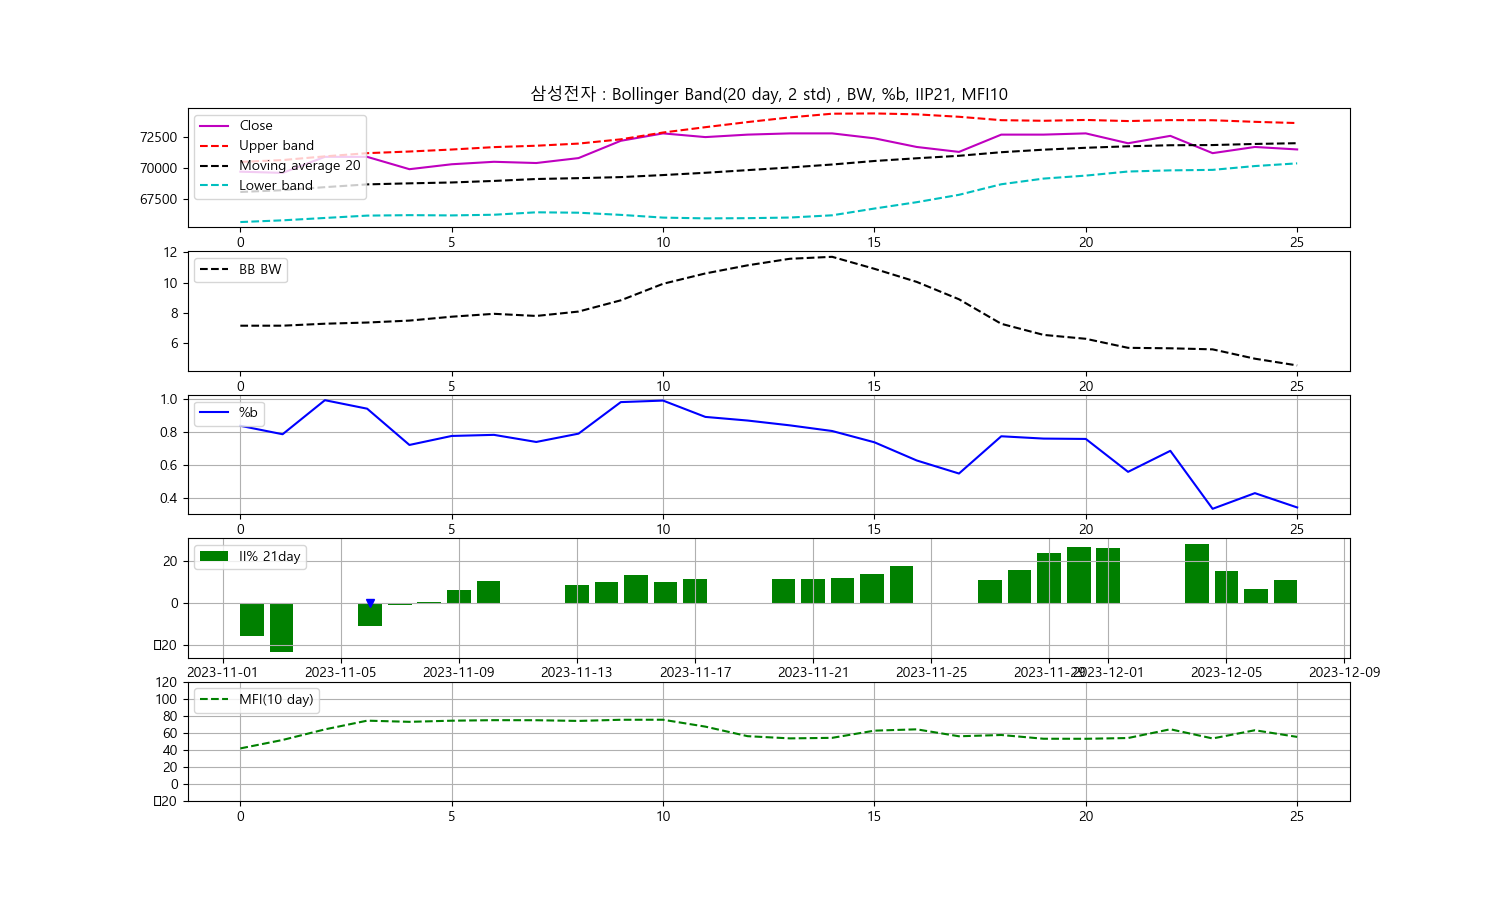This screenshot has height=900, width=1500.
Task: Click the 15 x-axis tick under the Bollinger chart
Action: pyautogui.click(x=874, y=243)
